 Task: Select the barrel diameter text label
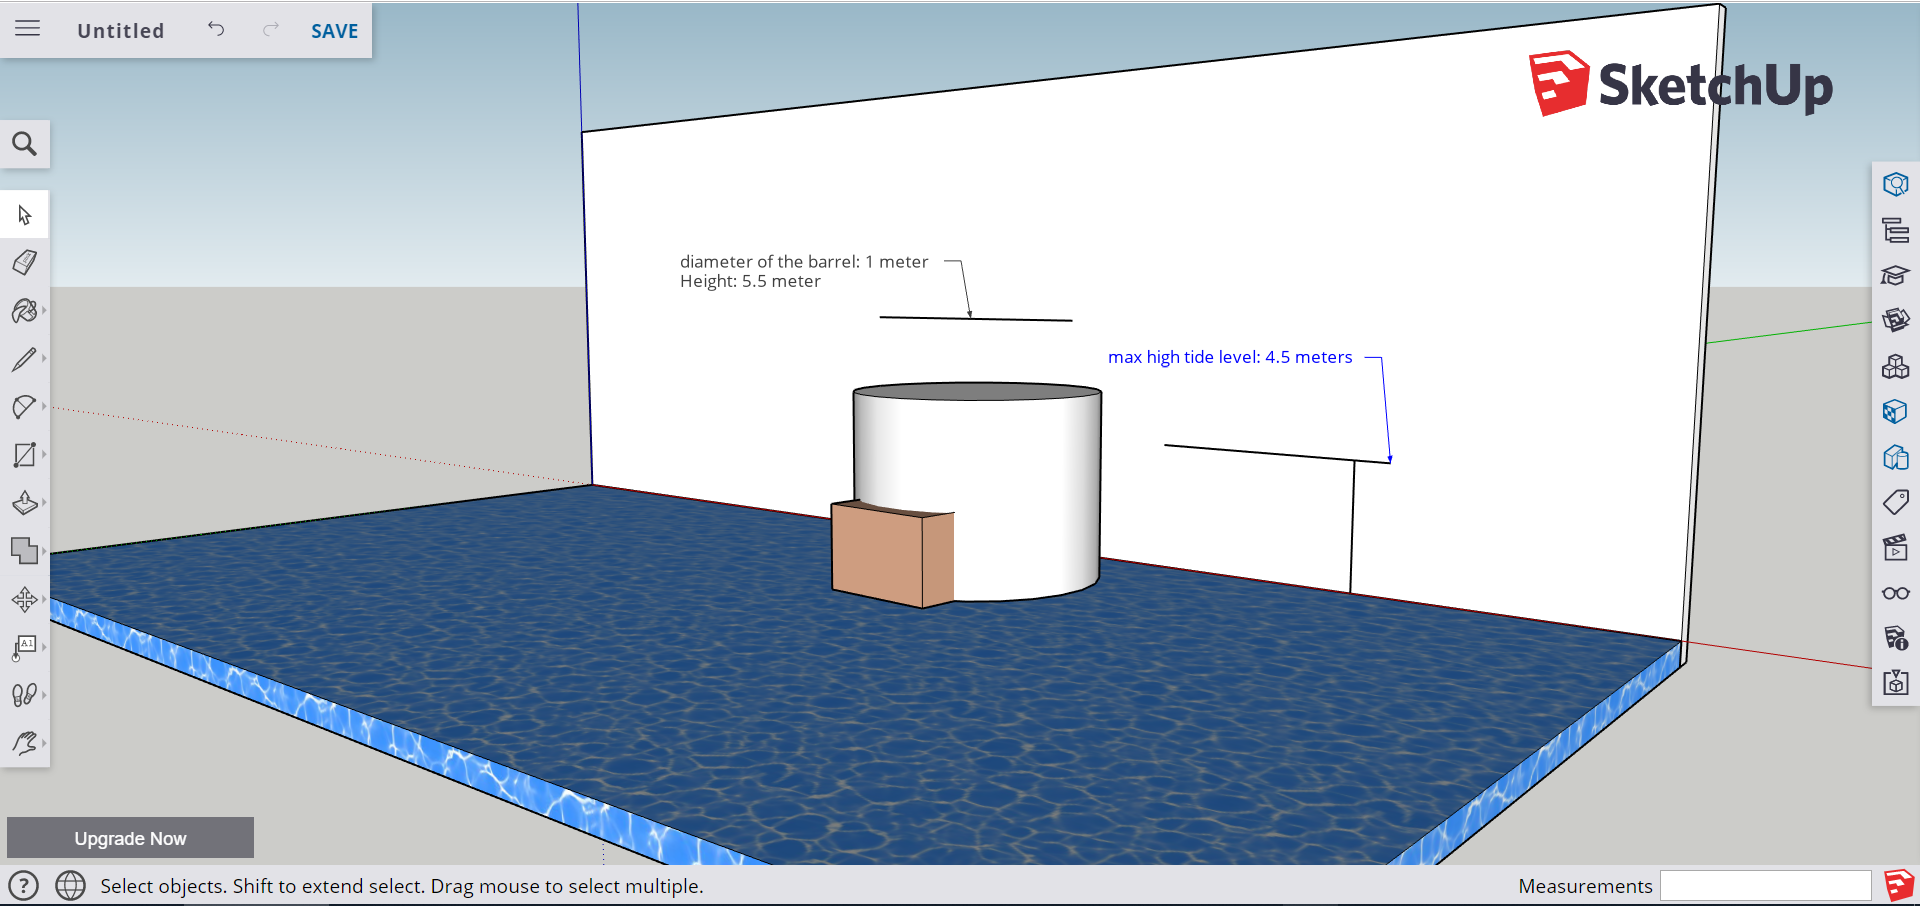point(804,271)
